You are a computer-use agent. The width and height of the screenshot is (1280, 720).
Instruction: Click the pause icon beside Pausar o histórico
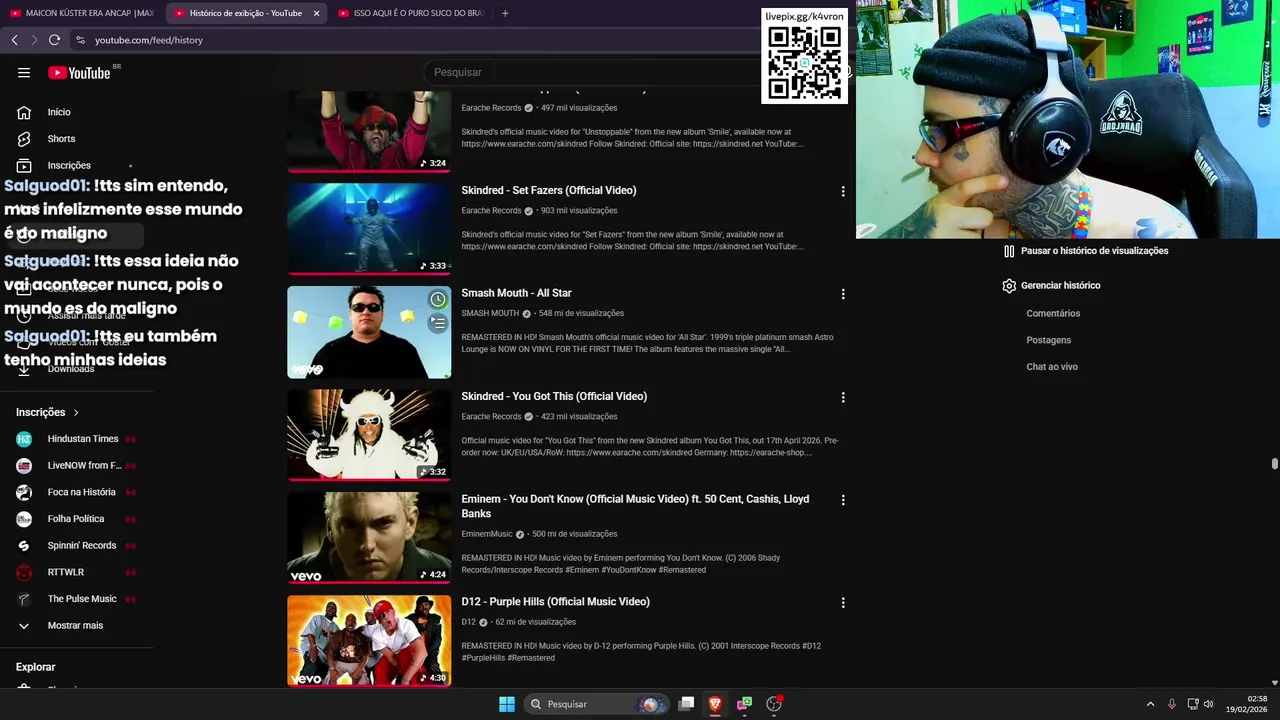pos(1009,251)
